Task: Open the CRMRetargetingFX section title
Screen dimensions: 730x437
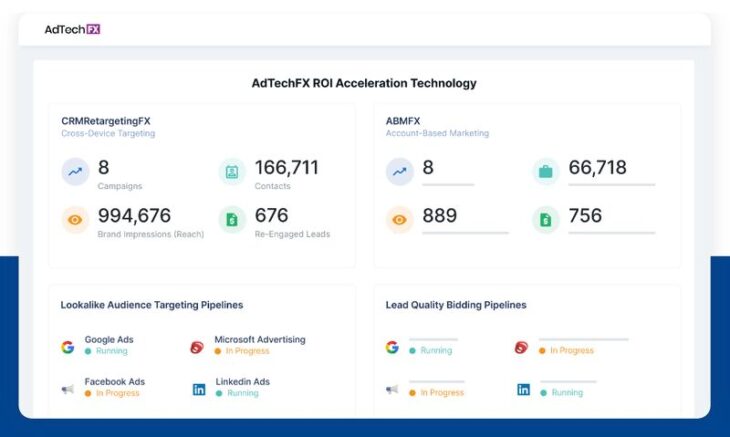Action: pos(105,120)
